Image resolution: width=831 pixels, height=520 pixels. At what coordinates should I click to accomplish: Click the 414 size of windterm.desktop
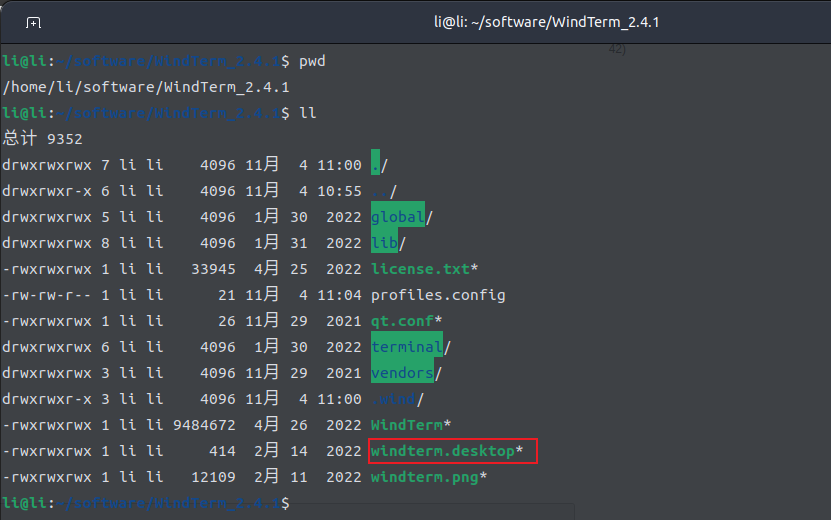(222, 451)
